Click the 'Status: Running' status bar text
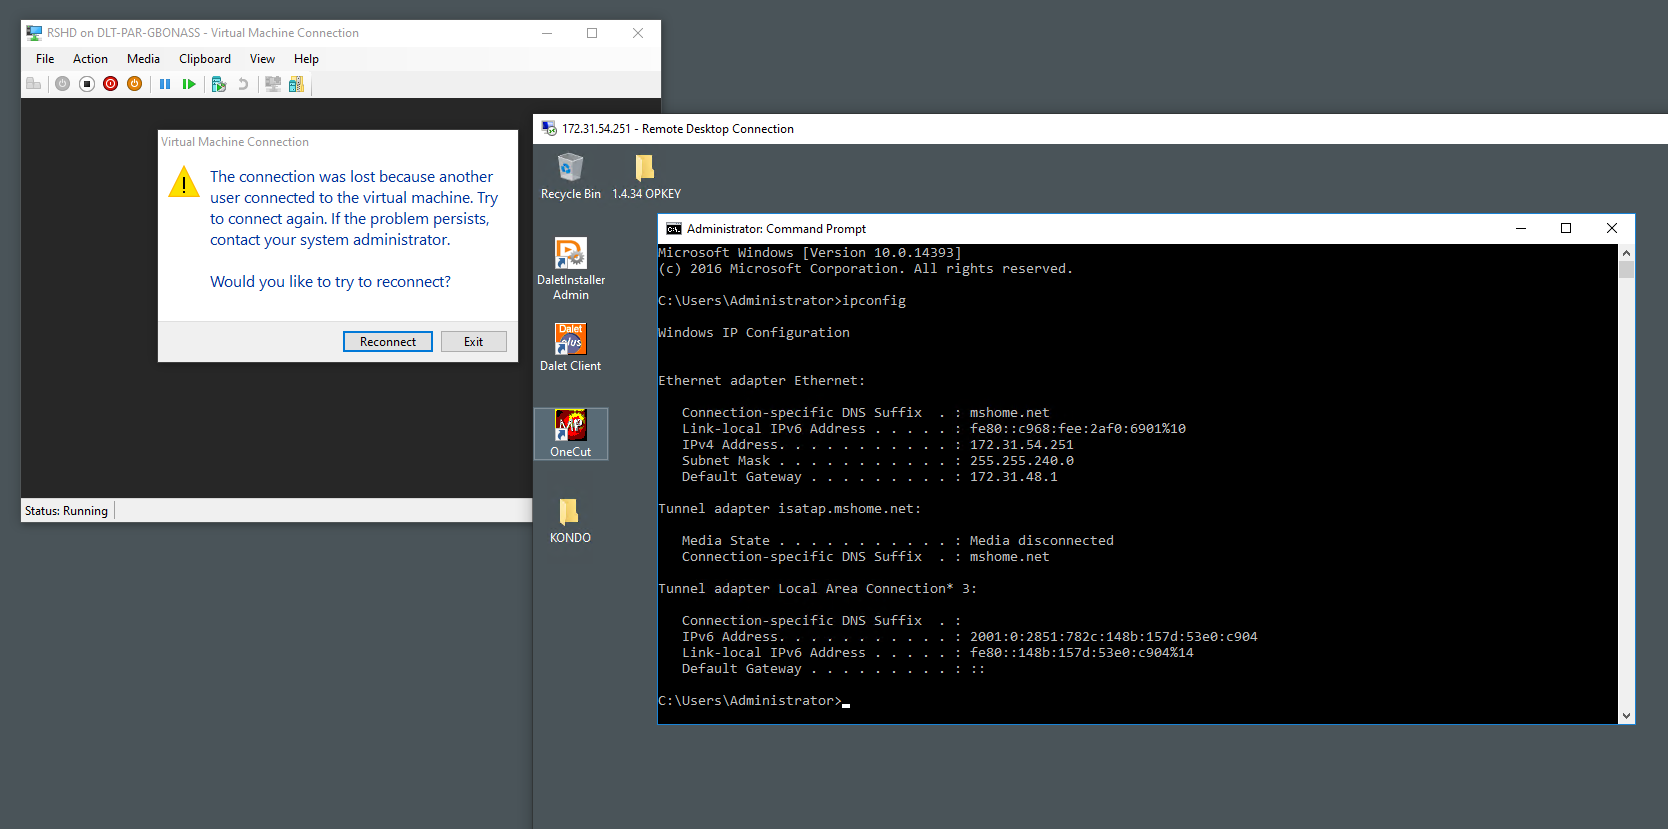The width and height of the screenshot is (1668, 829). click(66, 511)
